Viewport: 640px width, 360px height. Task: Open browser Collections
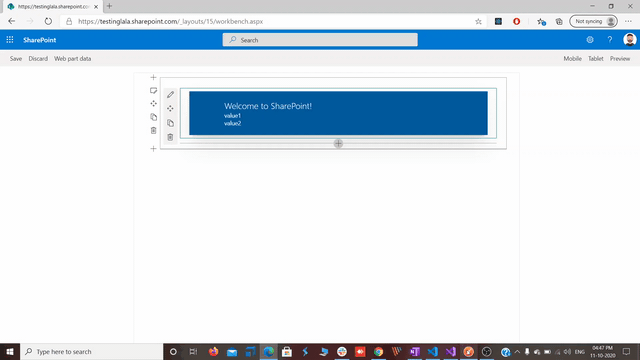tap(559, 21)
